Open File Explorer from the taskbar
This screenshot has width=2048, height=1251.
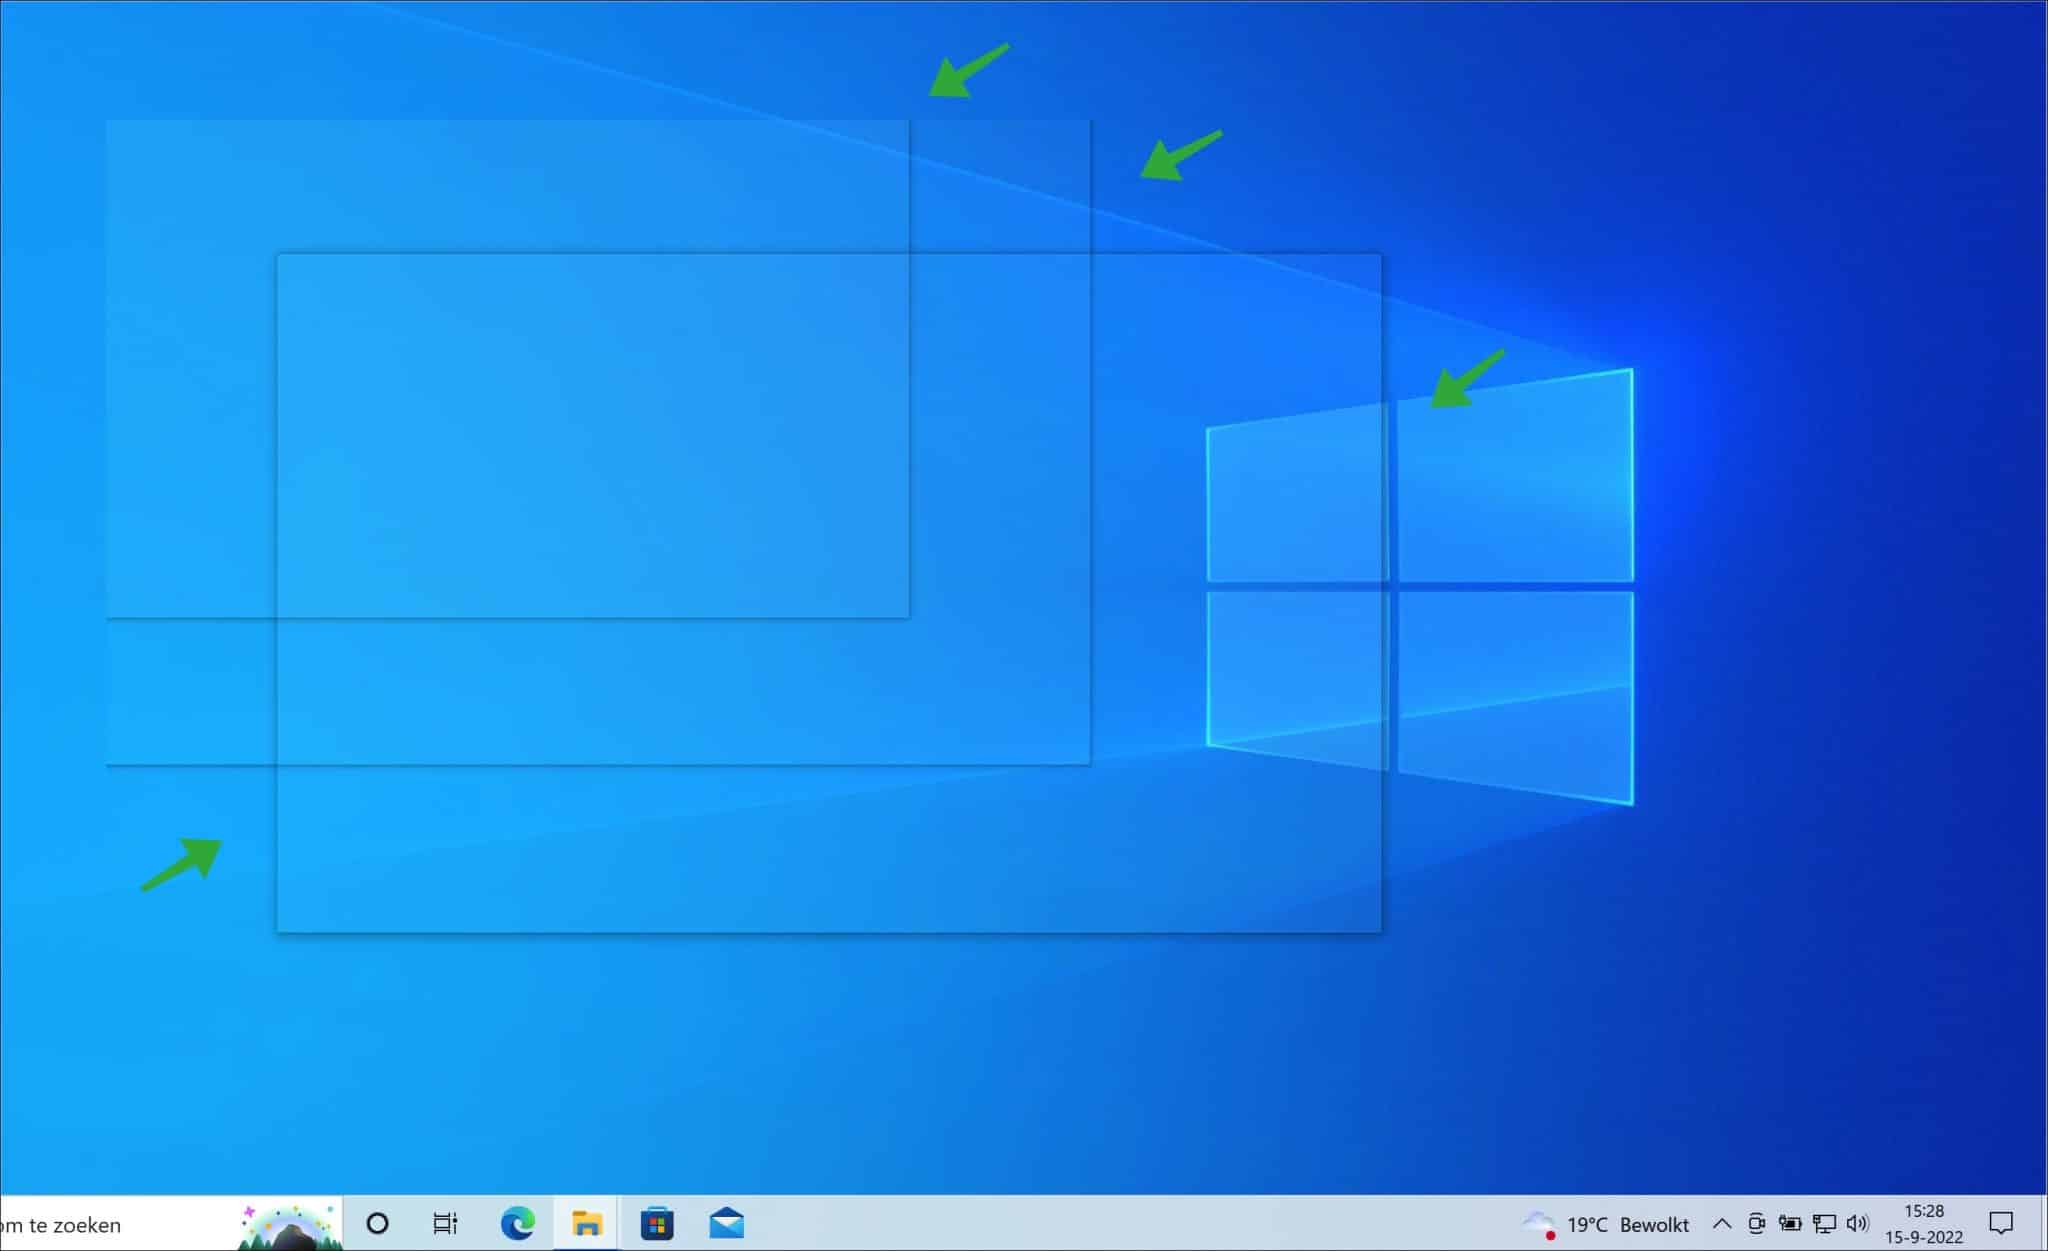point(586,1224)
